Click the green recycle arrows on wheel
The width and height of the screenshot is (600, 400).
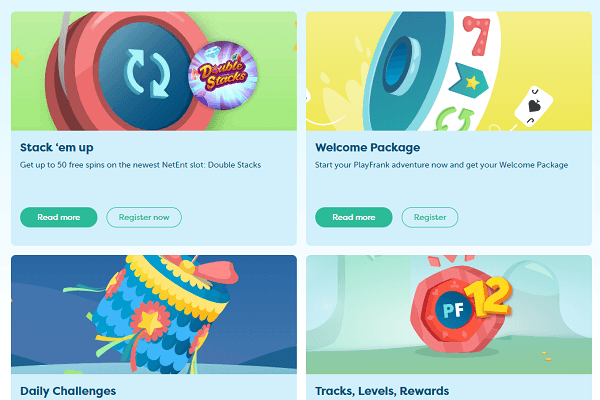[455, 119]
